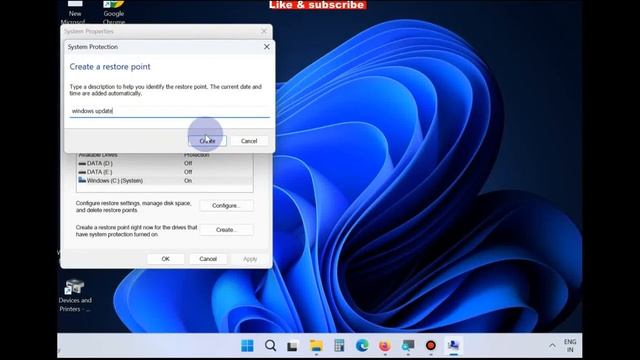Launch File Explorer from the taskbar

316,346
